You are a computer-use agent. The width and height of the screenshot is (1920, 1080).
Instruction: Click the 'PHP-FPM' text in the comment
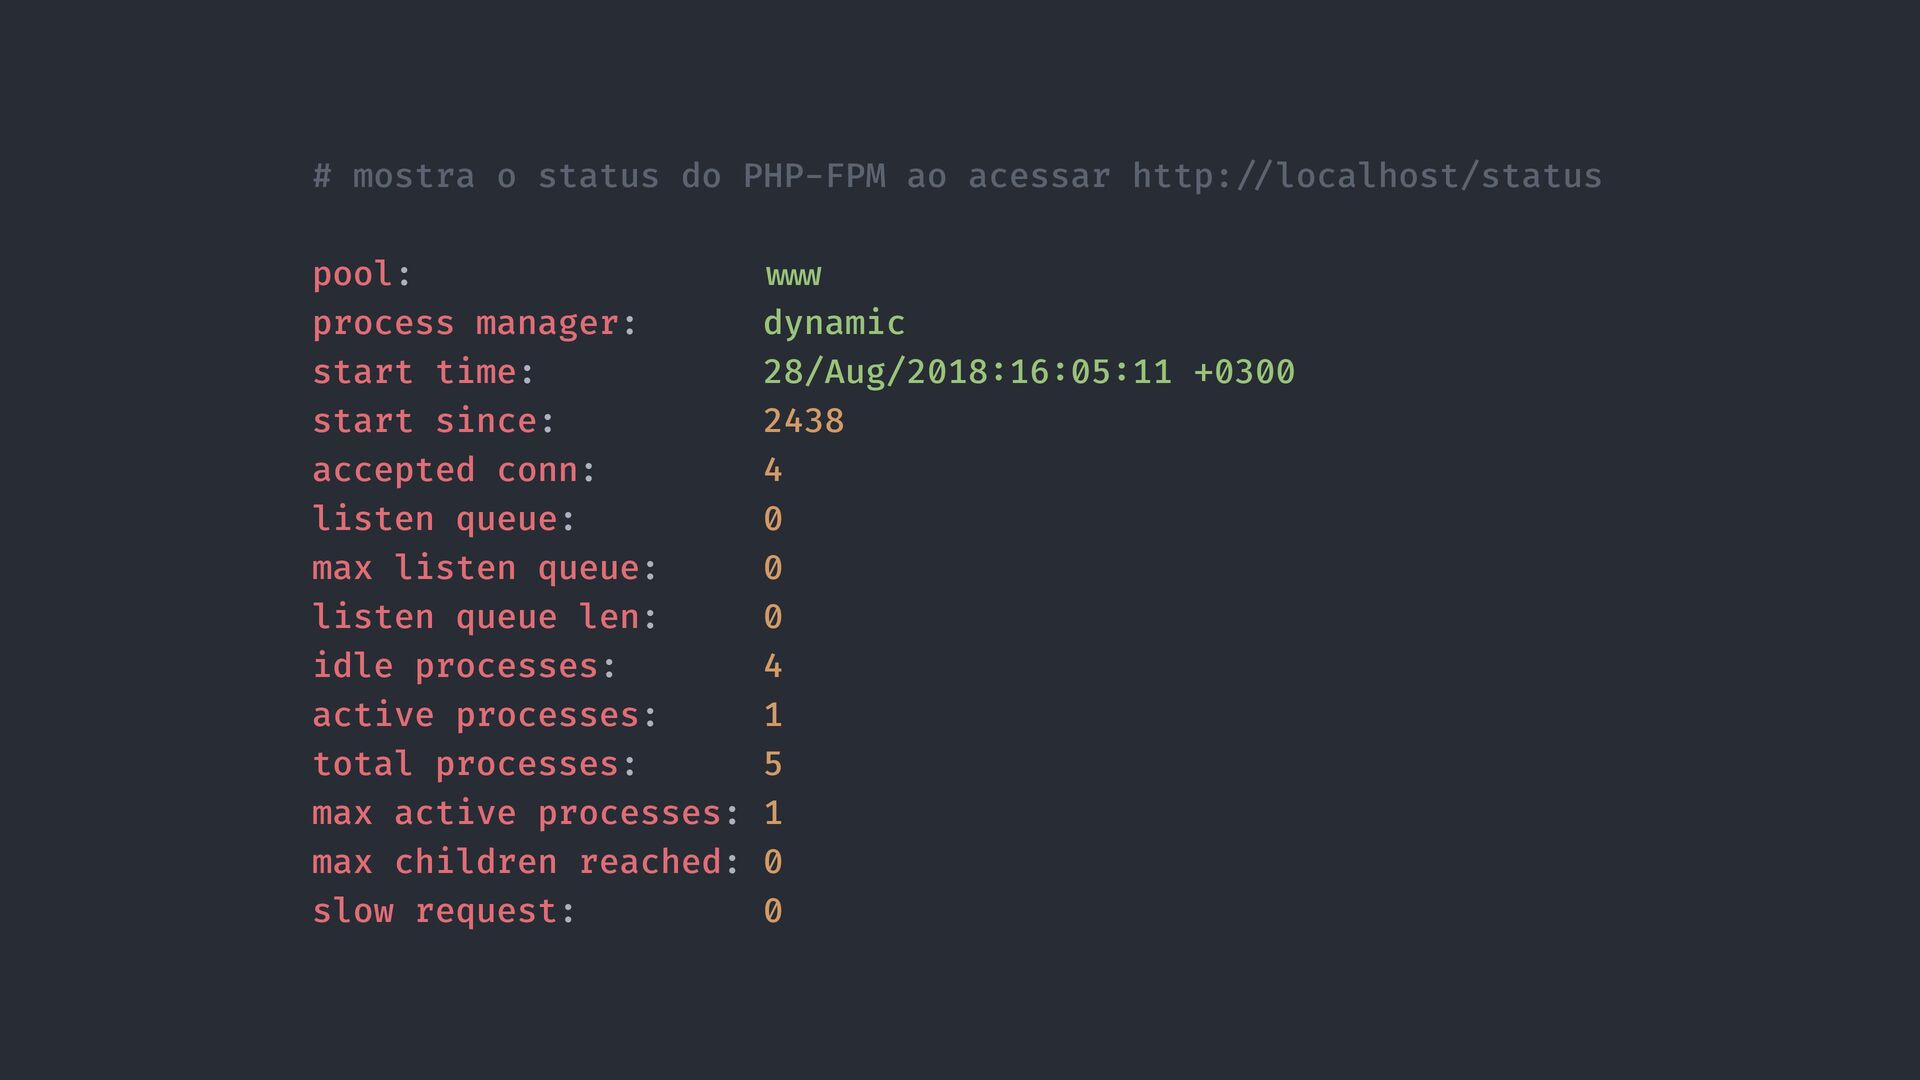click(814, 176)
